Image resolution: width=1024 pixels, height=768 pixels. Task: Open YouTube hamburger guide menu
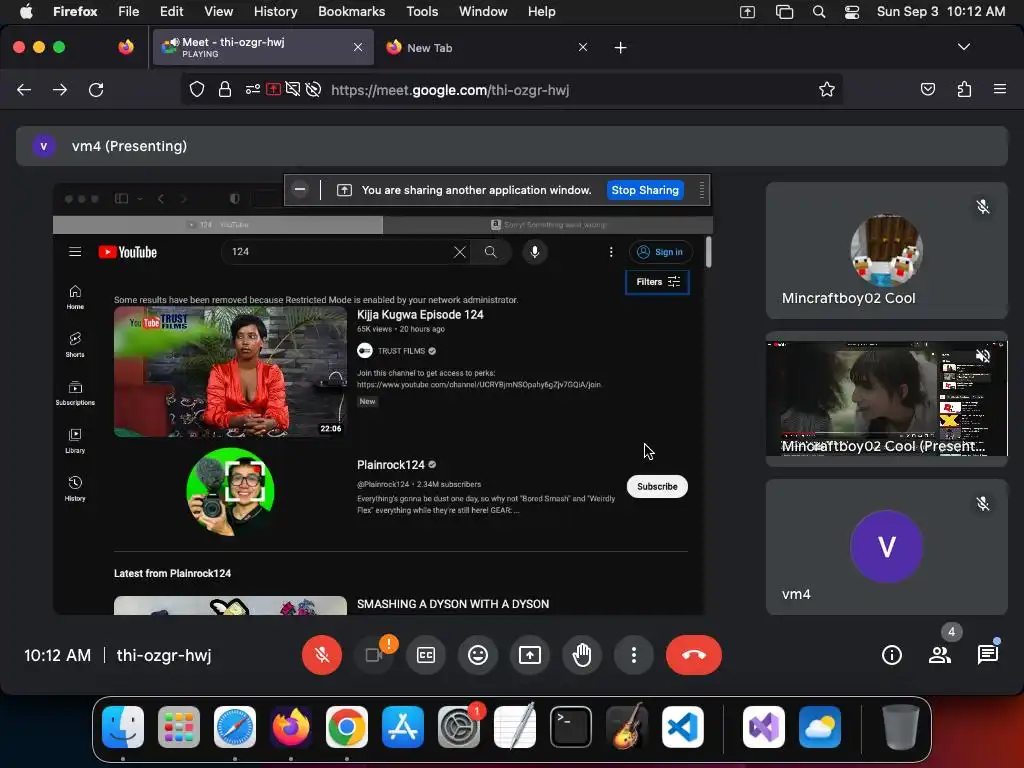pos(75,251)
